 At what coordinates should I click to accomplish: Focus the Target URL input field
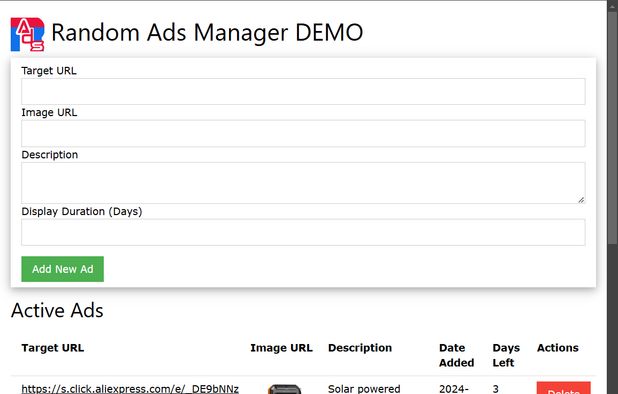303,91
